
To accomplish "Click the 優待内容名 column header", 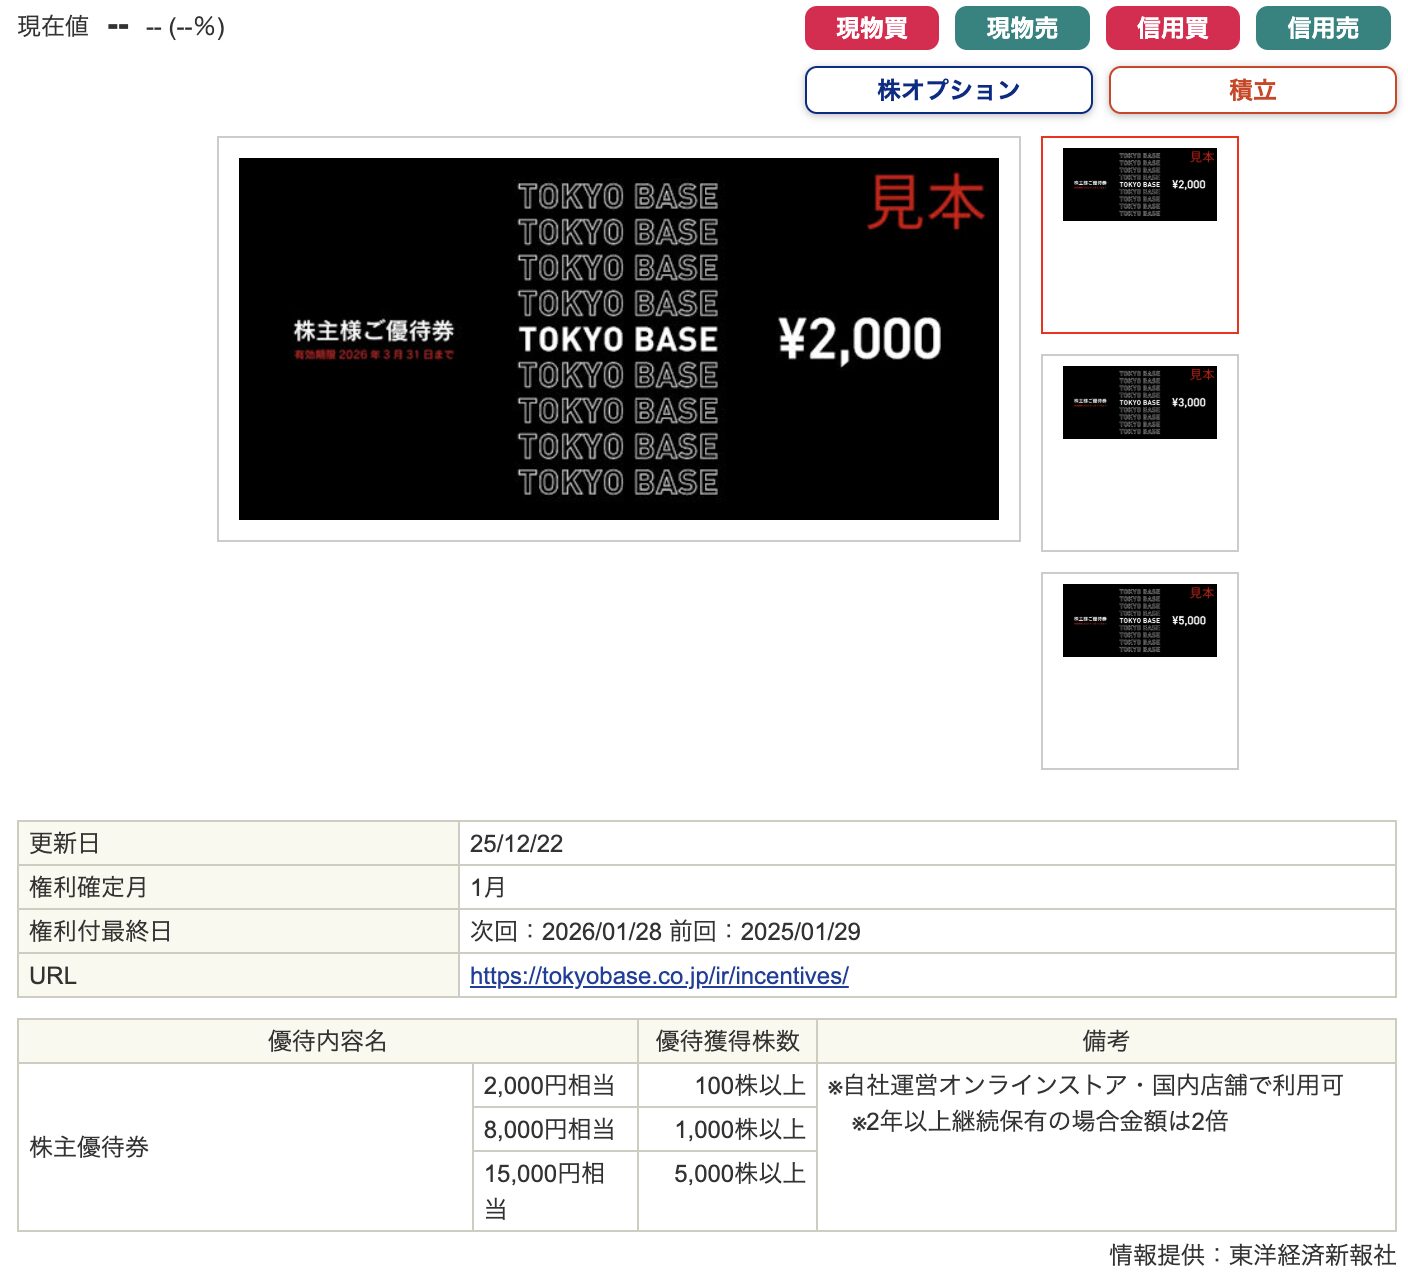I will point(327,1041).
